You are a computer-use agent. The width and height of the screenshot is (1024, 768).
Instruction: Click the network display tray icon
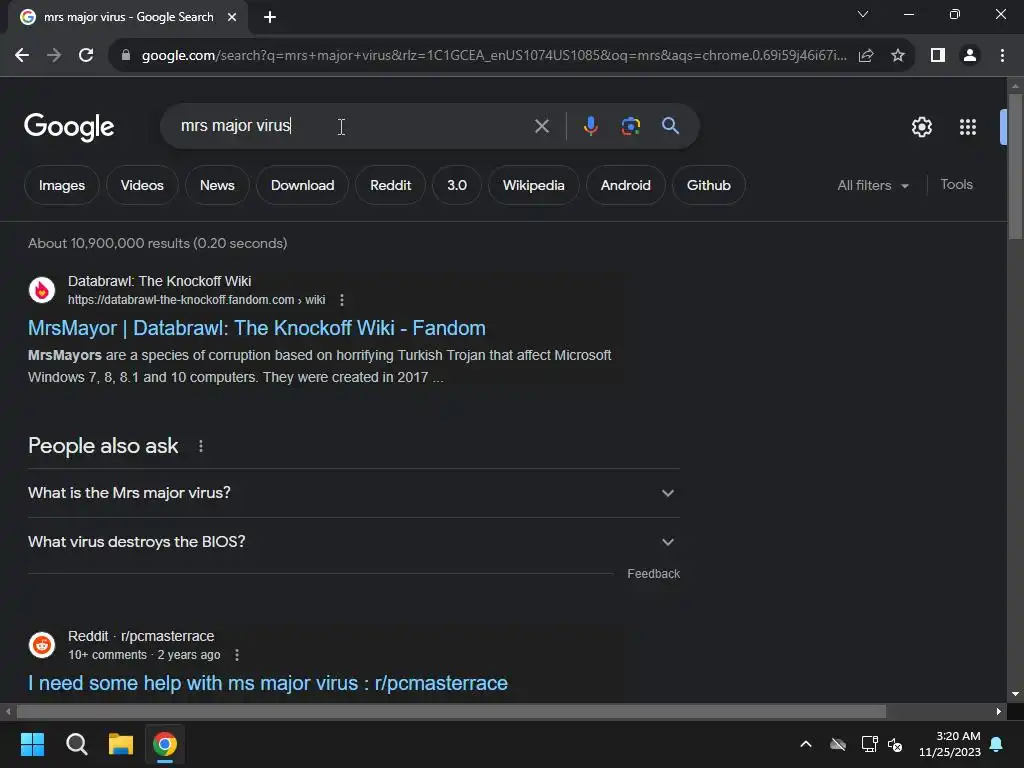[869, 744]
